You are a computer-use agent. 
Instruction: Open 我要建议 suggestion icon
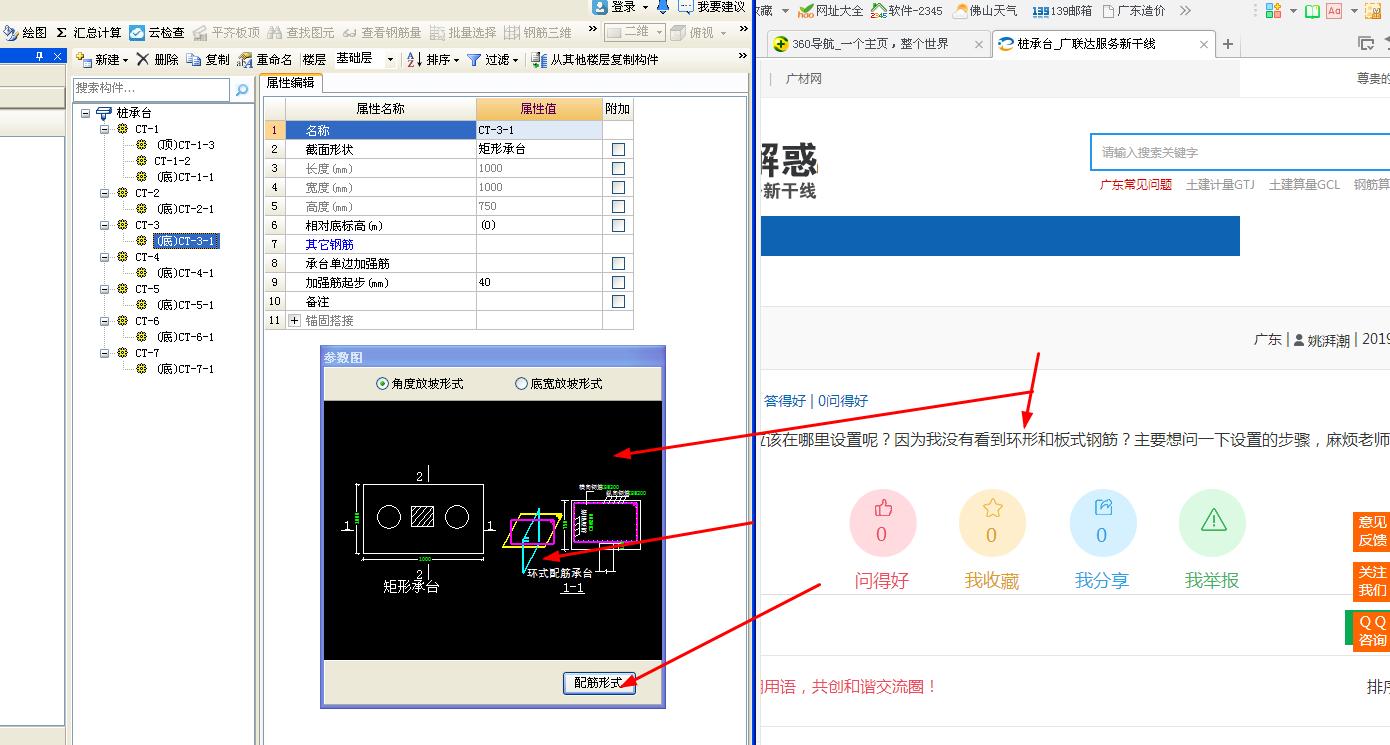(712, 7)
